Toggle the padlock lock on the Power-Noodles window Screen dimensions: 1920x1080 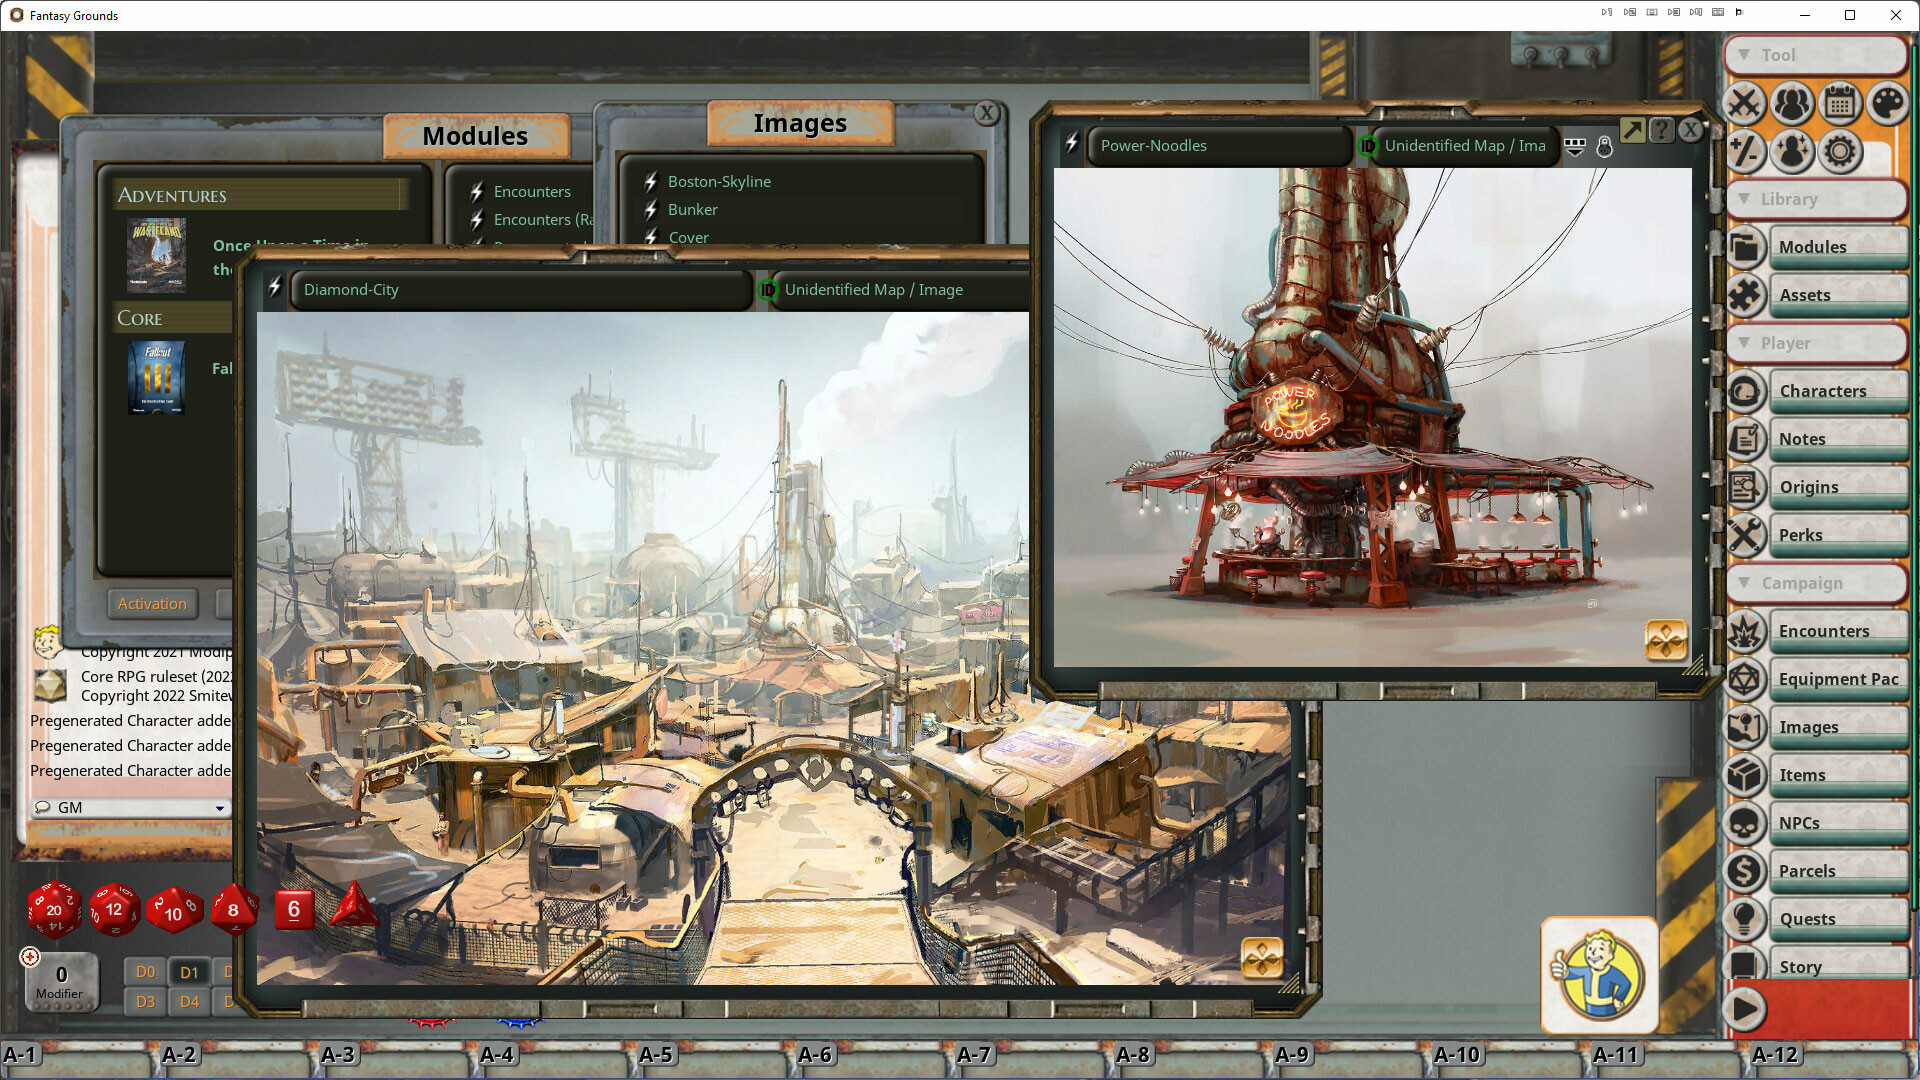pos(1604,146)
